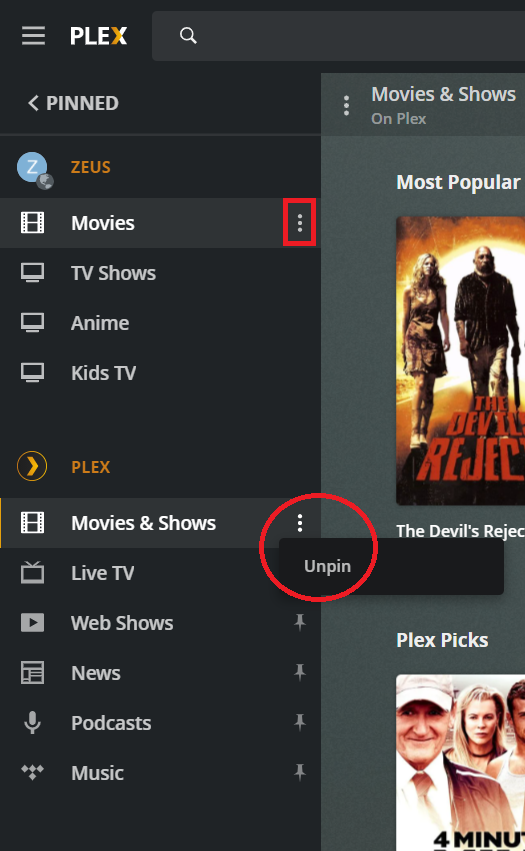The image size is (525, 851).
Task: Open the TV Shows library
Action: (160, 273)
